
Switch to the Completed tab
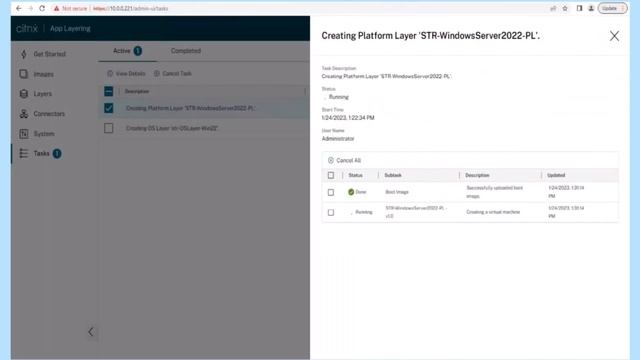point(186,51)
